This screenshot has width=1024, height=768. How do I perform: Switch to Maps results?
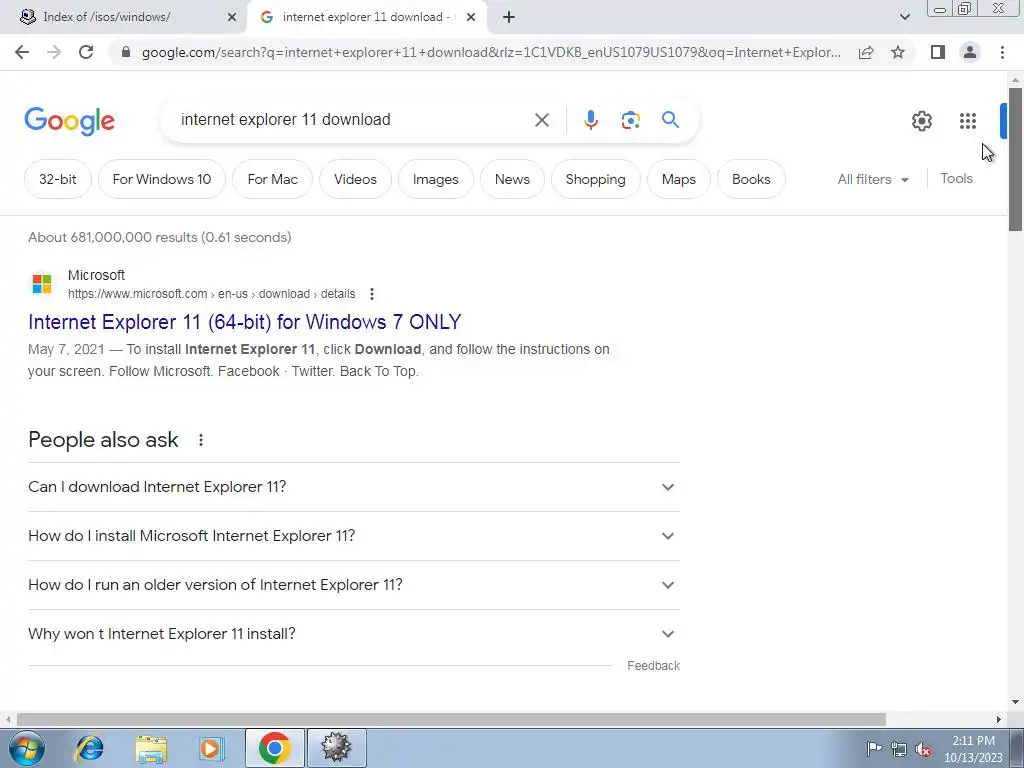pyautogui.click(x=679, y=179)
